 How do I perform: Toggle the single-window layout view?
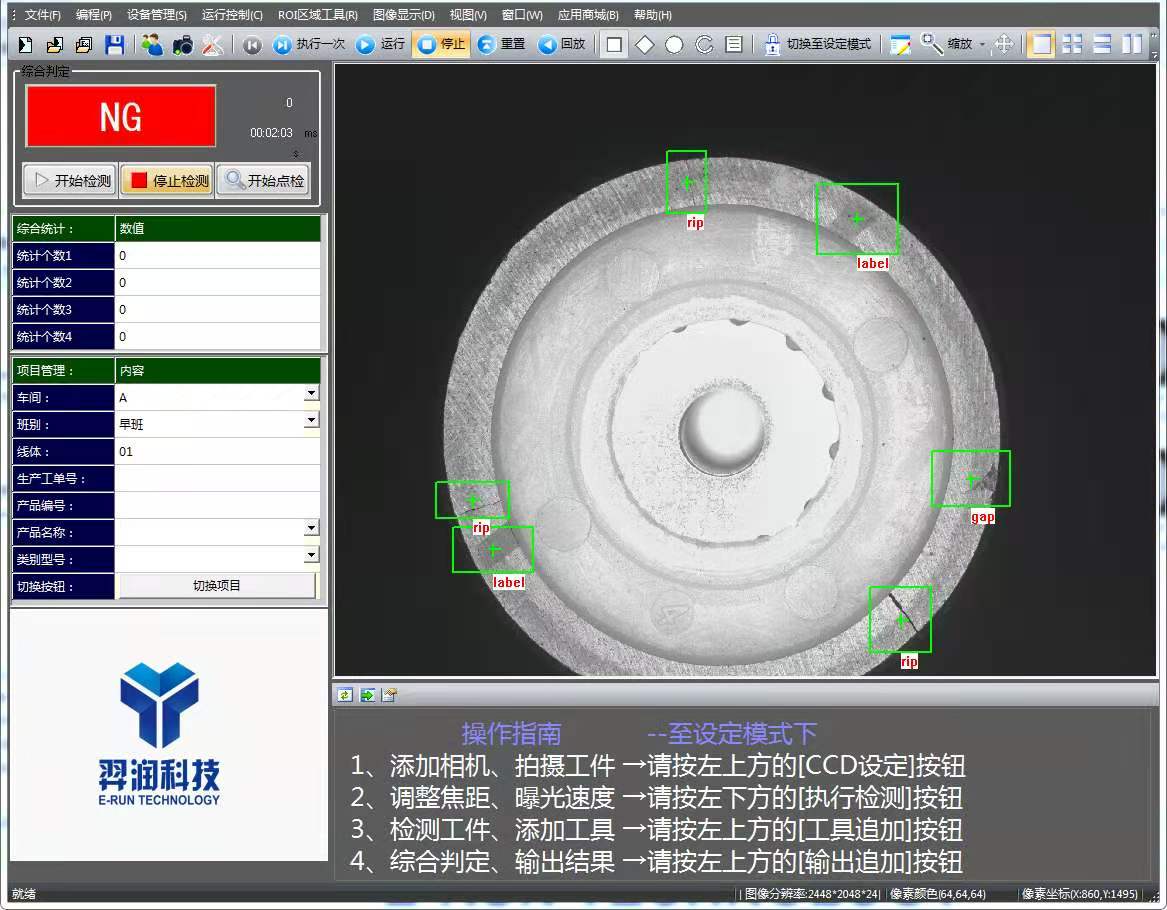click(x=1041, y=45)
